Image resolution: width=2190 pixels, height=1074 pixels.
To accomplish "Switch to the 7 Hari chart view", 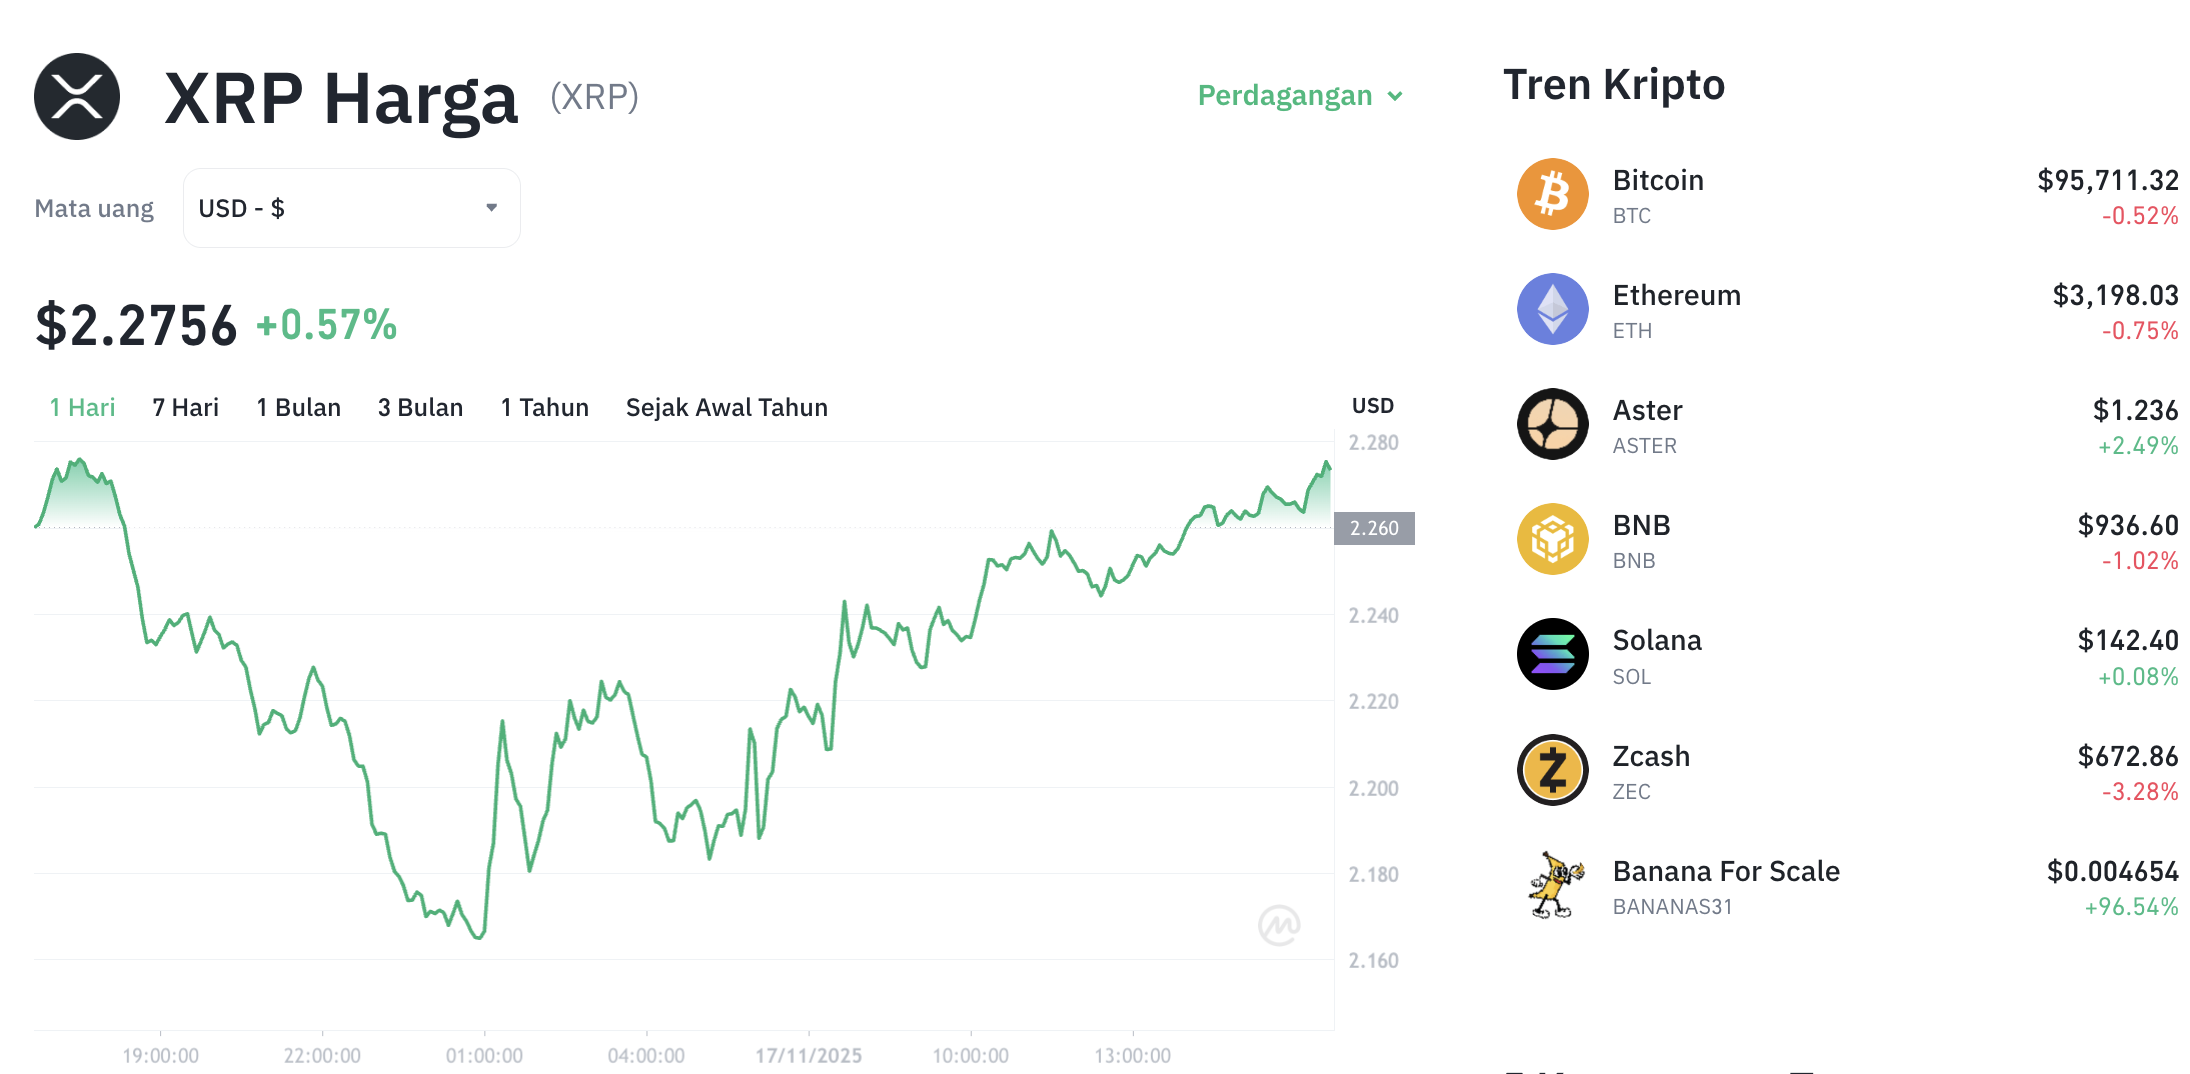I will coord(184,407).
